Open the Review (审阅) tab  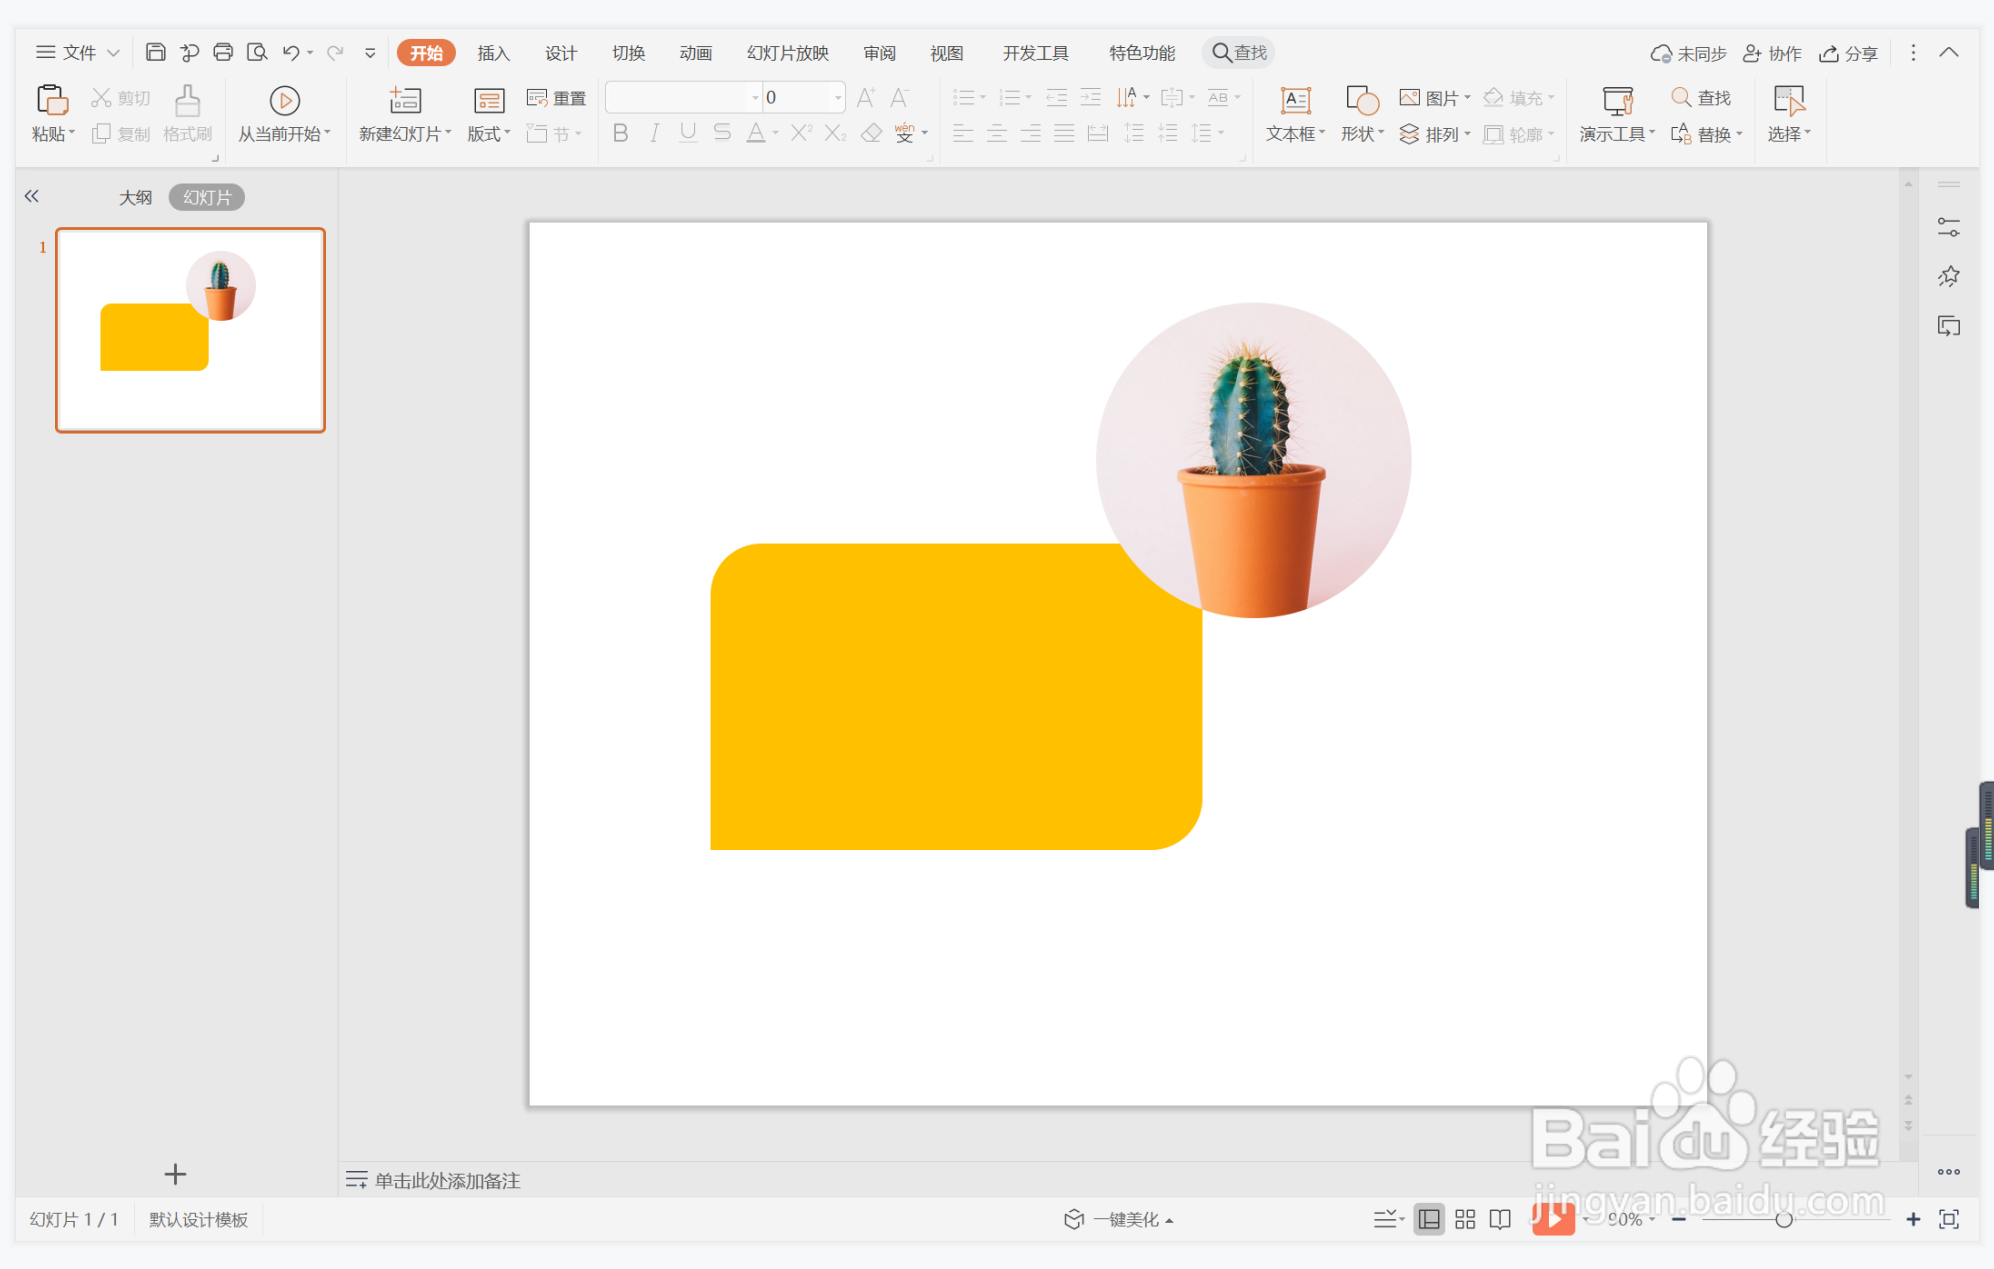coord(879,53)
